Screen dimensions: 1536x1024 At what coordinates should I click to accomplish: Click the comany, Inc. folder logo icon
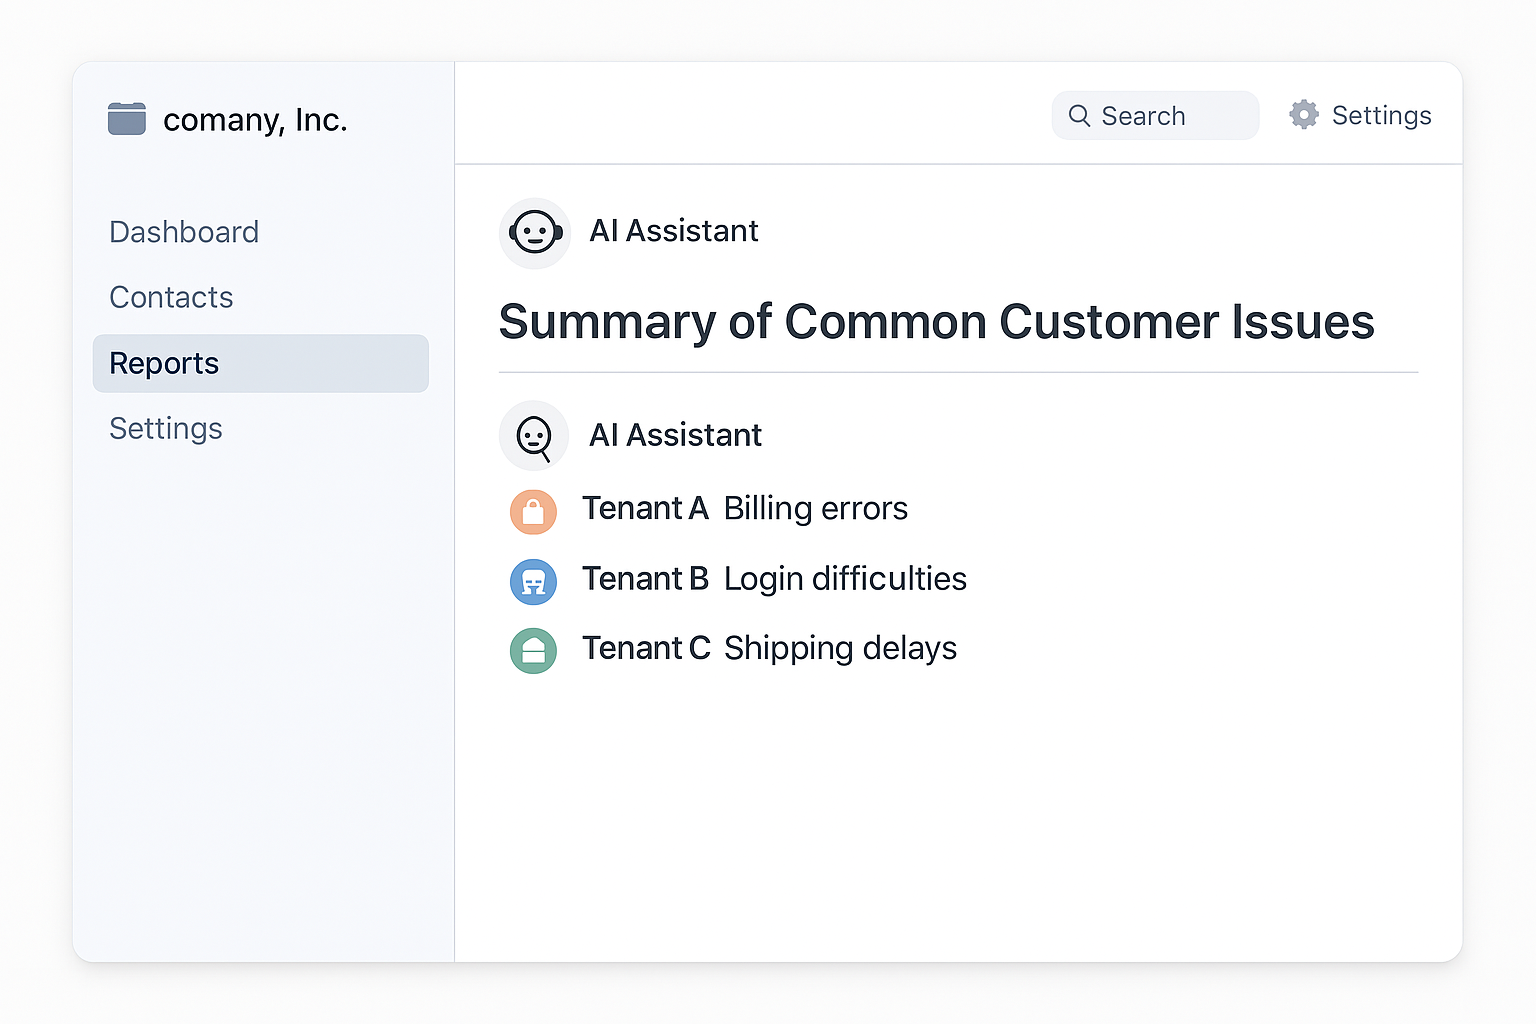click(x=127, y=118)
